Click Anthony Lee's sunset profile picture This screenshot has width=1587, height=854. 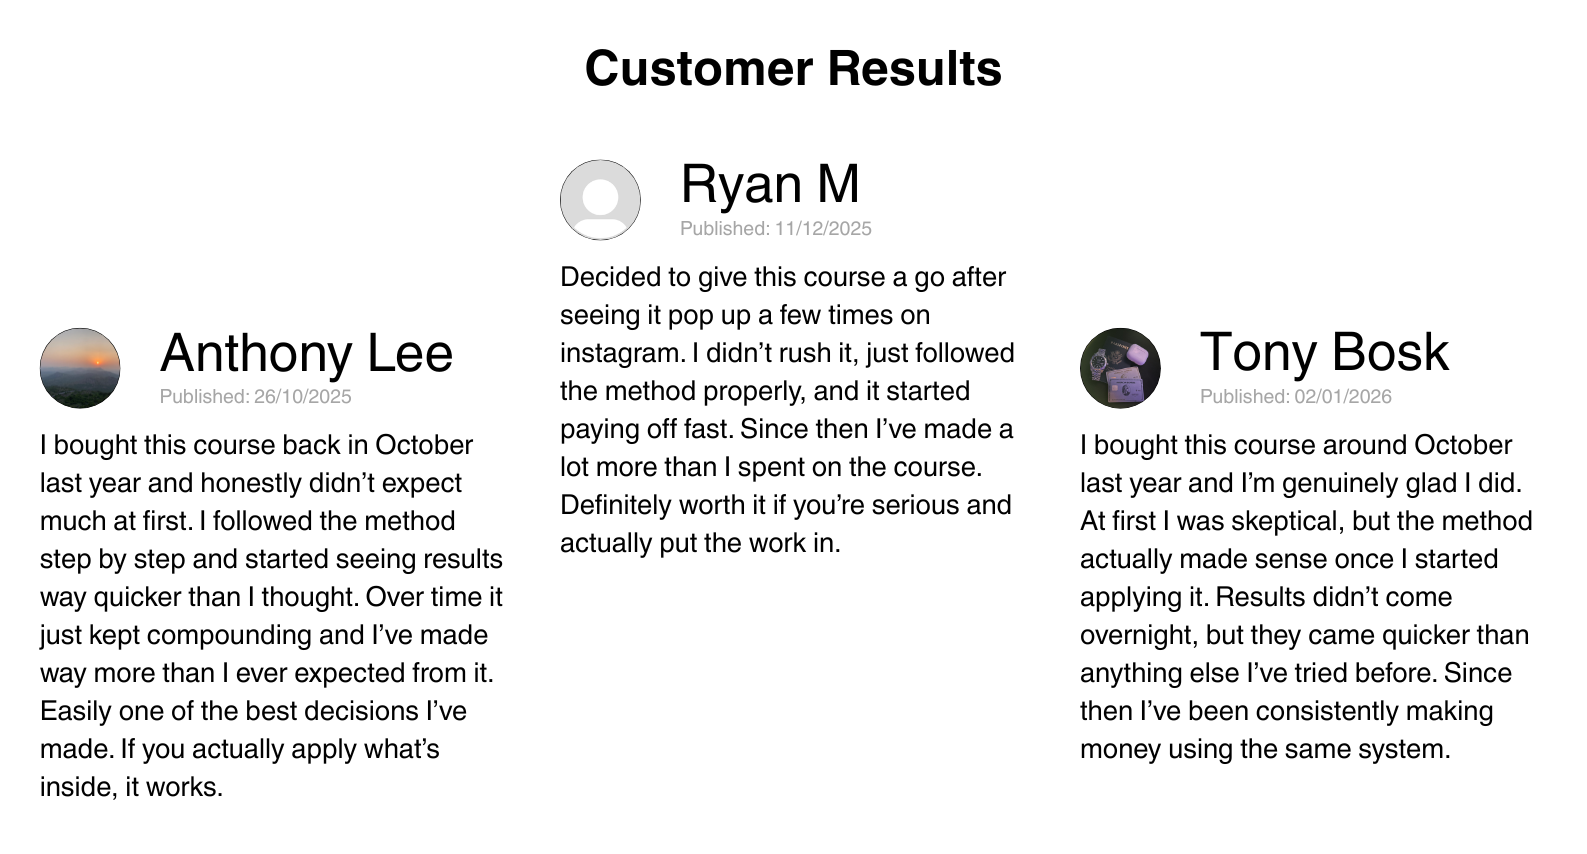click(80, 368)
